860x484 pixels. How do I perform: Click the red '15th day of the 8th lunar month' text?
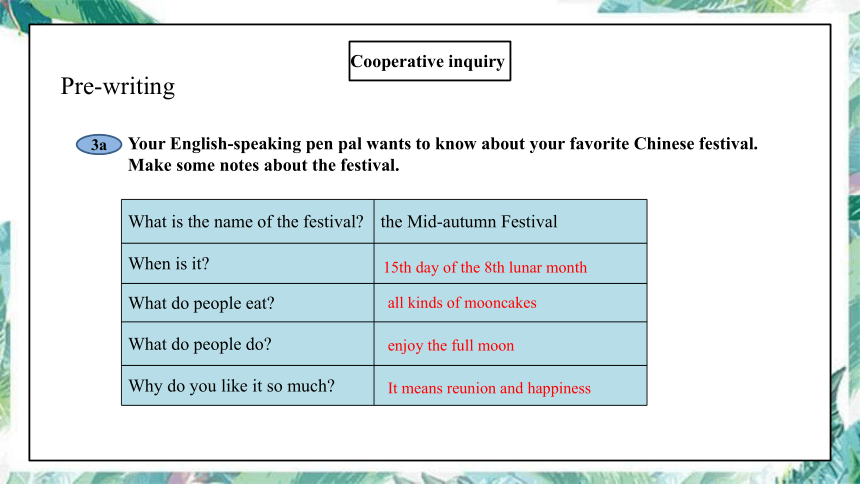(485, 267)
